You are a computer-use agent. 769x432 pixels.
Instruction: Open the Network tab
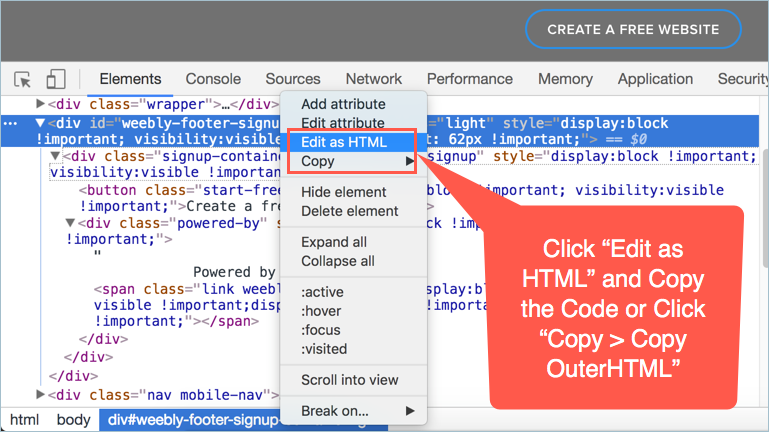373,79
